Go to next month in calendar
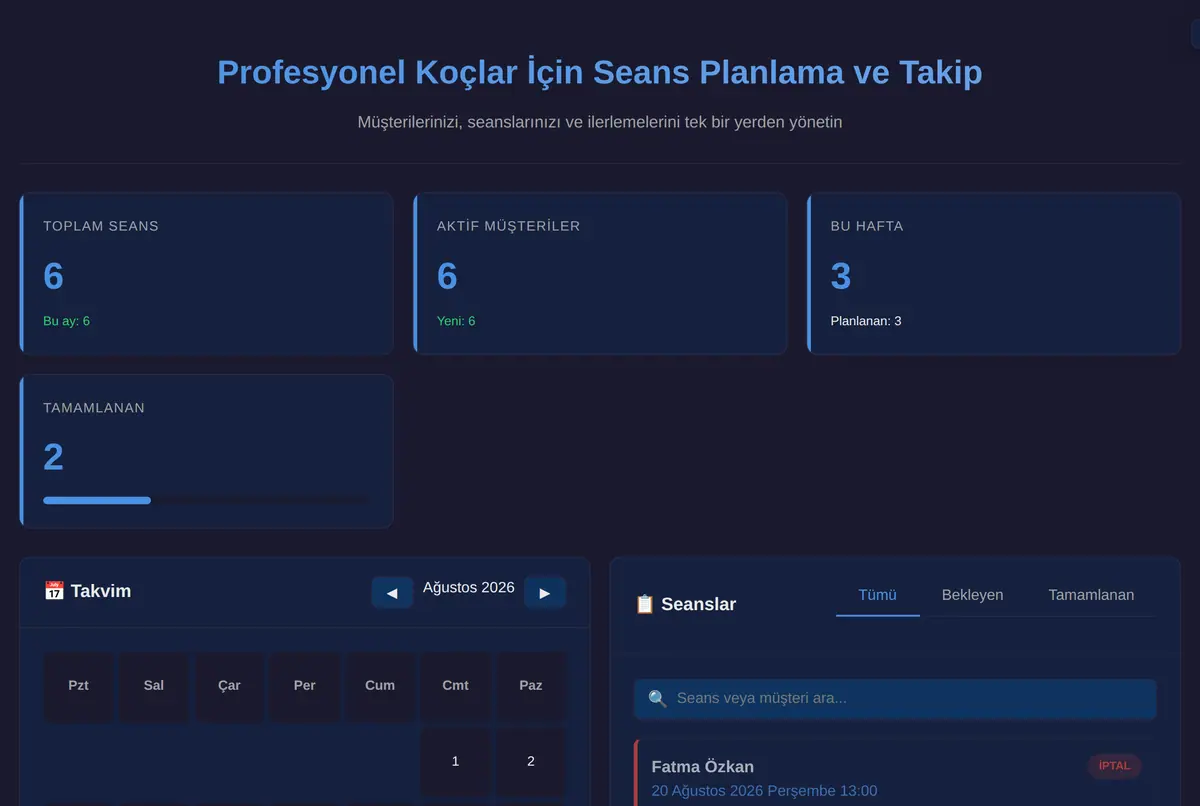 (x=545, y=592)
